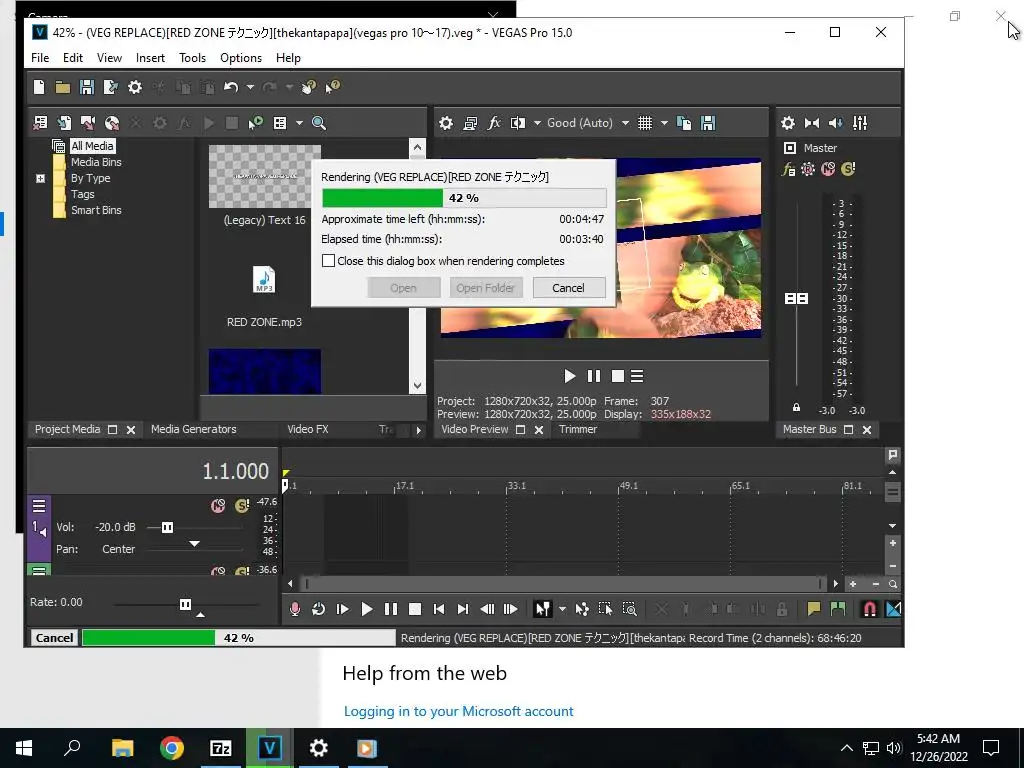Create a new project with New icon

click(39, 87)
